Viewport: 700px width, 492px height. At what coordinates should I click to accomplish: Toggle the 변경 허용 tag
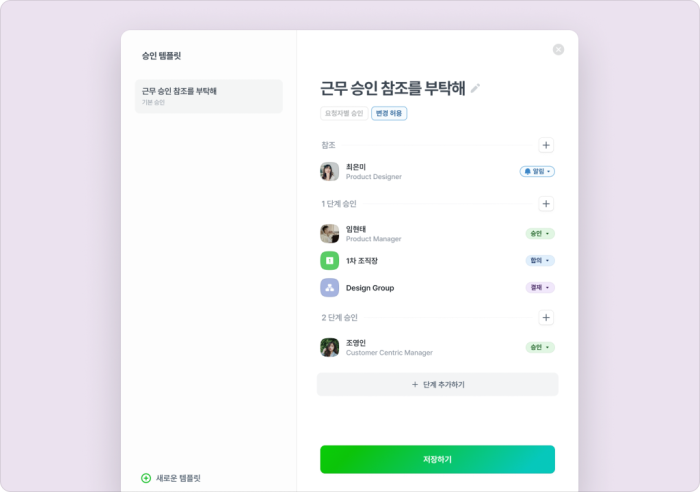point(389,113)
